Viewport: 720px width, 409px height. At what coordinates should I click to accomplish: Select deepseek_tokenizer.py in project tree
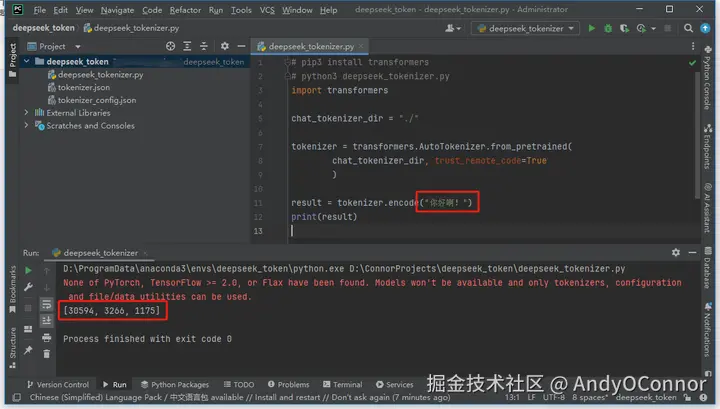[101, 74]
